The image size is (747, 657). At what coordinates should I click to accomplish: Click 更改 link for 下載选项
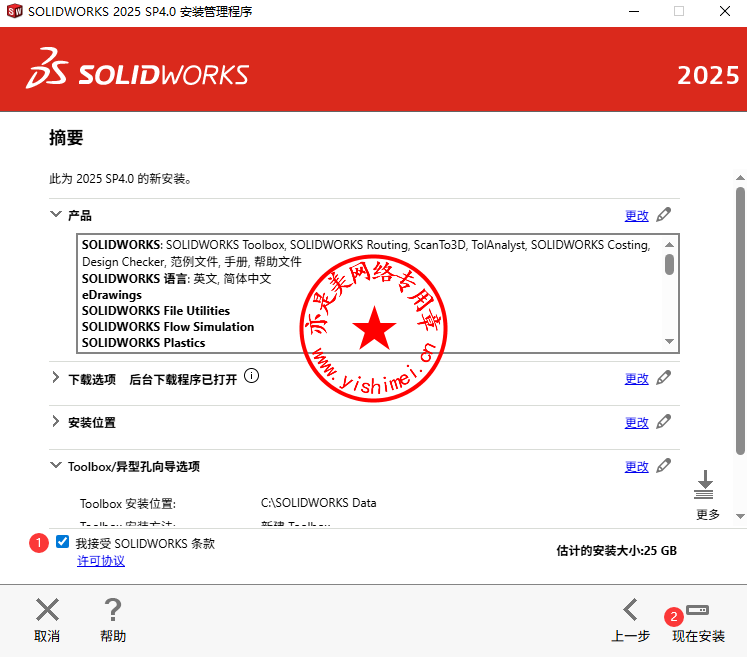[x=636, y=379]
